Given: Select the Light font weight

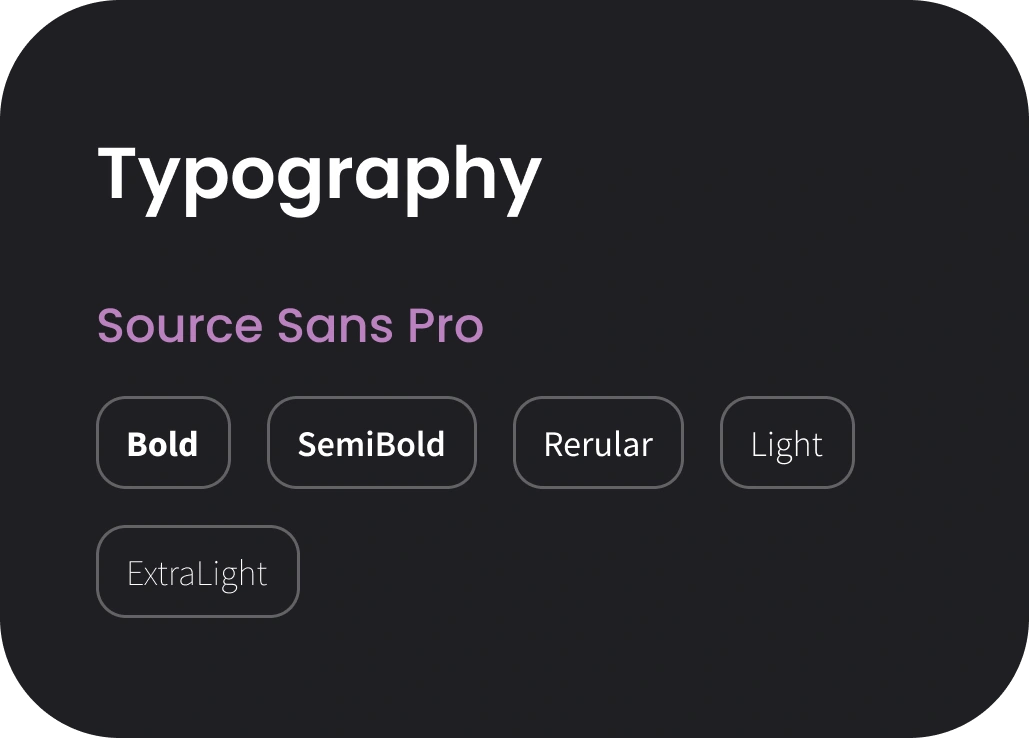Looking at the screenshot, I should coord(788,443).
